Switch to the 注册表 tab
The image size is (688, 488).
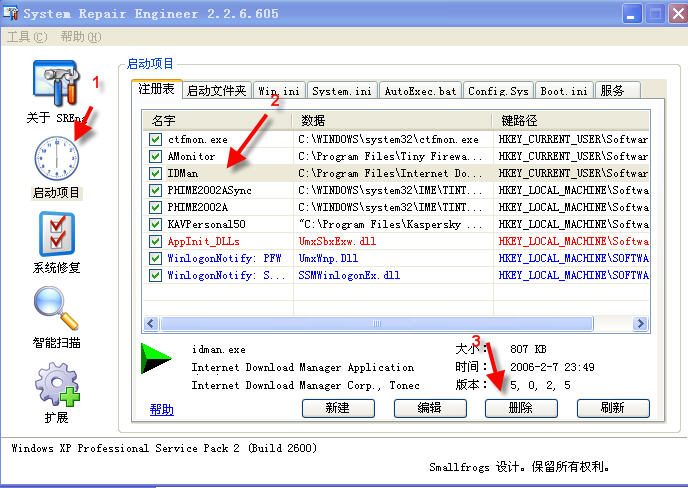157,89
